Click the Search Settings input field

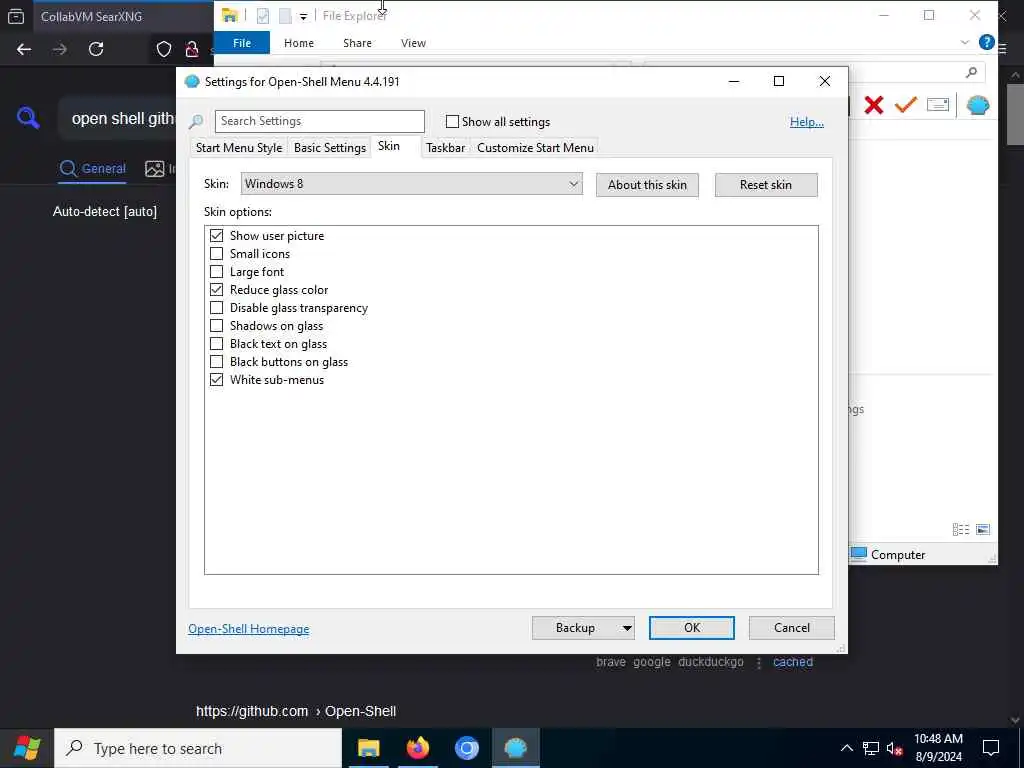coord(319,121)
